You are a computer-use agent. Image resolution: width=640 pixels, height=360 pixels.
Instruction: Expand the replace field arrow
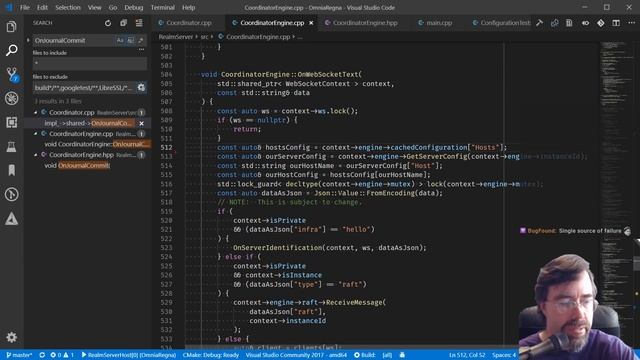pos(28,40)
